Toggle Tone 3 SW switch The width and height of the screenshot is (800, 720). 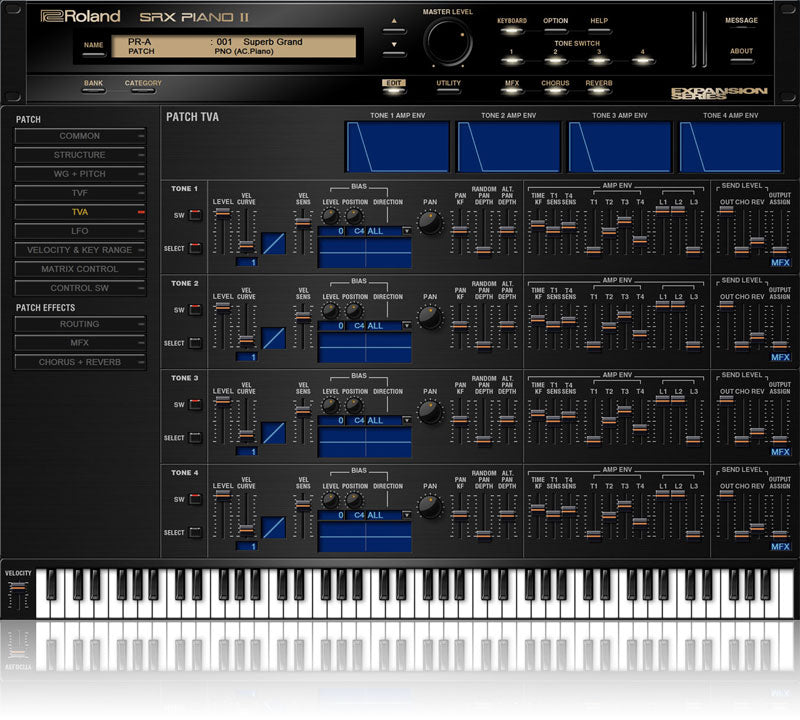pyautogui.click(x=195, y=405)
